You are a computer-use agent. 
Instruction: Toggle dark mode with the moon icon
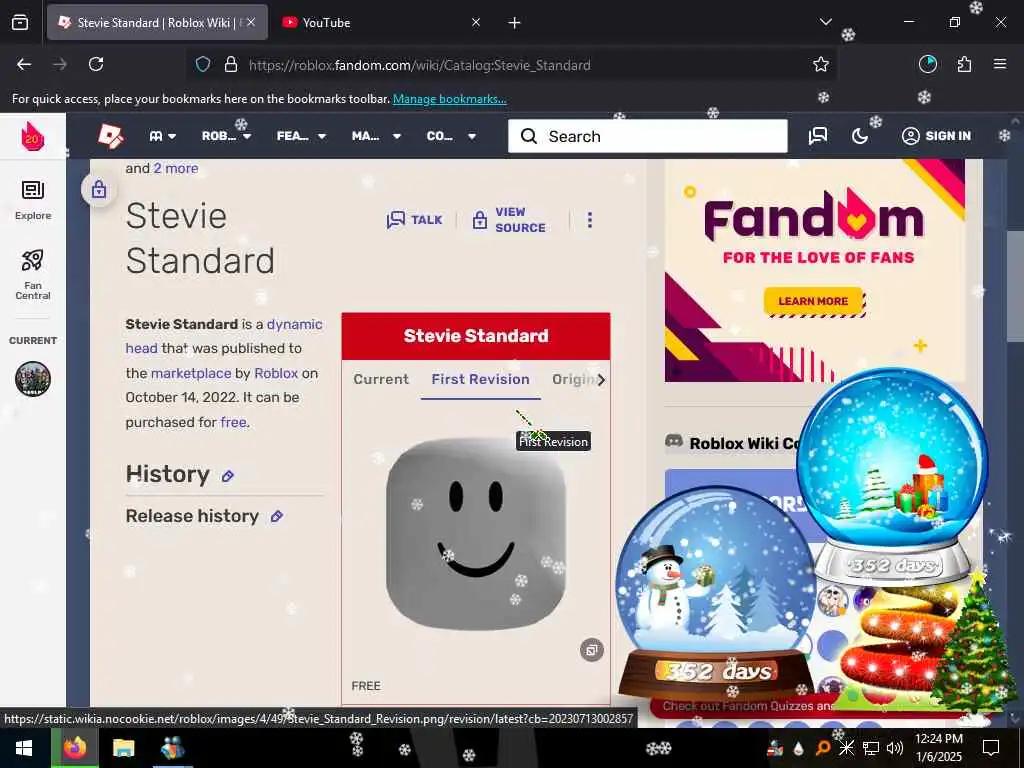pos(860,136)
